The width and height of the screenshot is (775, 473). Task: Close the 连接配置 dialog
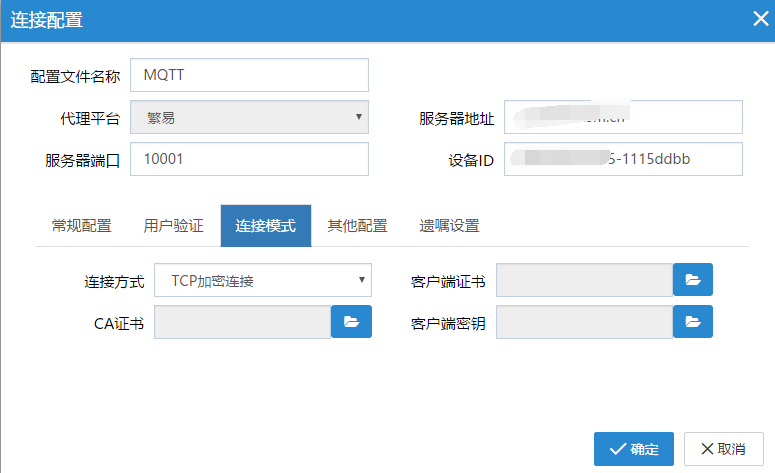[759, 19]
